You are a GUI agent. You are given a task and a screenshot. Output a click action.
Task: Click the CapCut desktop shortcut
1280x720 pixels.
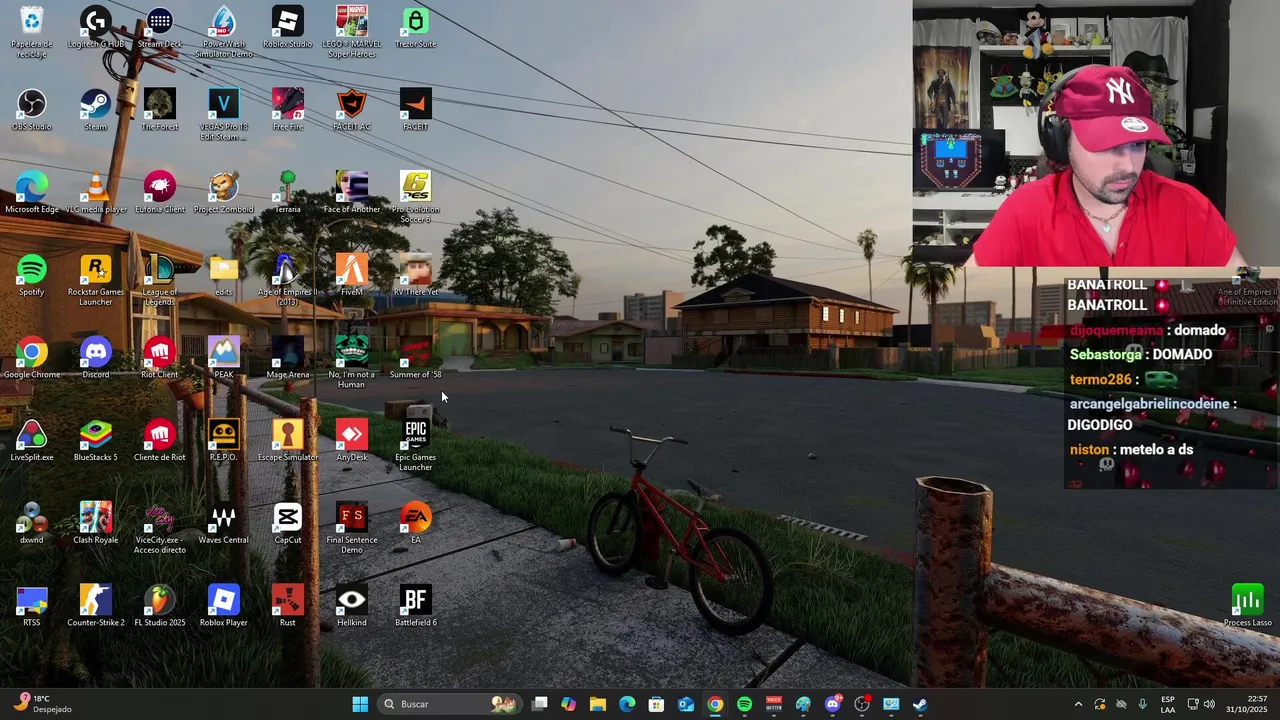point(288,524)
